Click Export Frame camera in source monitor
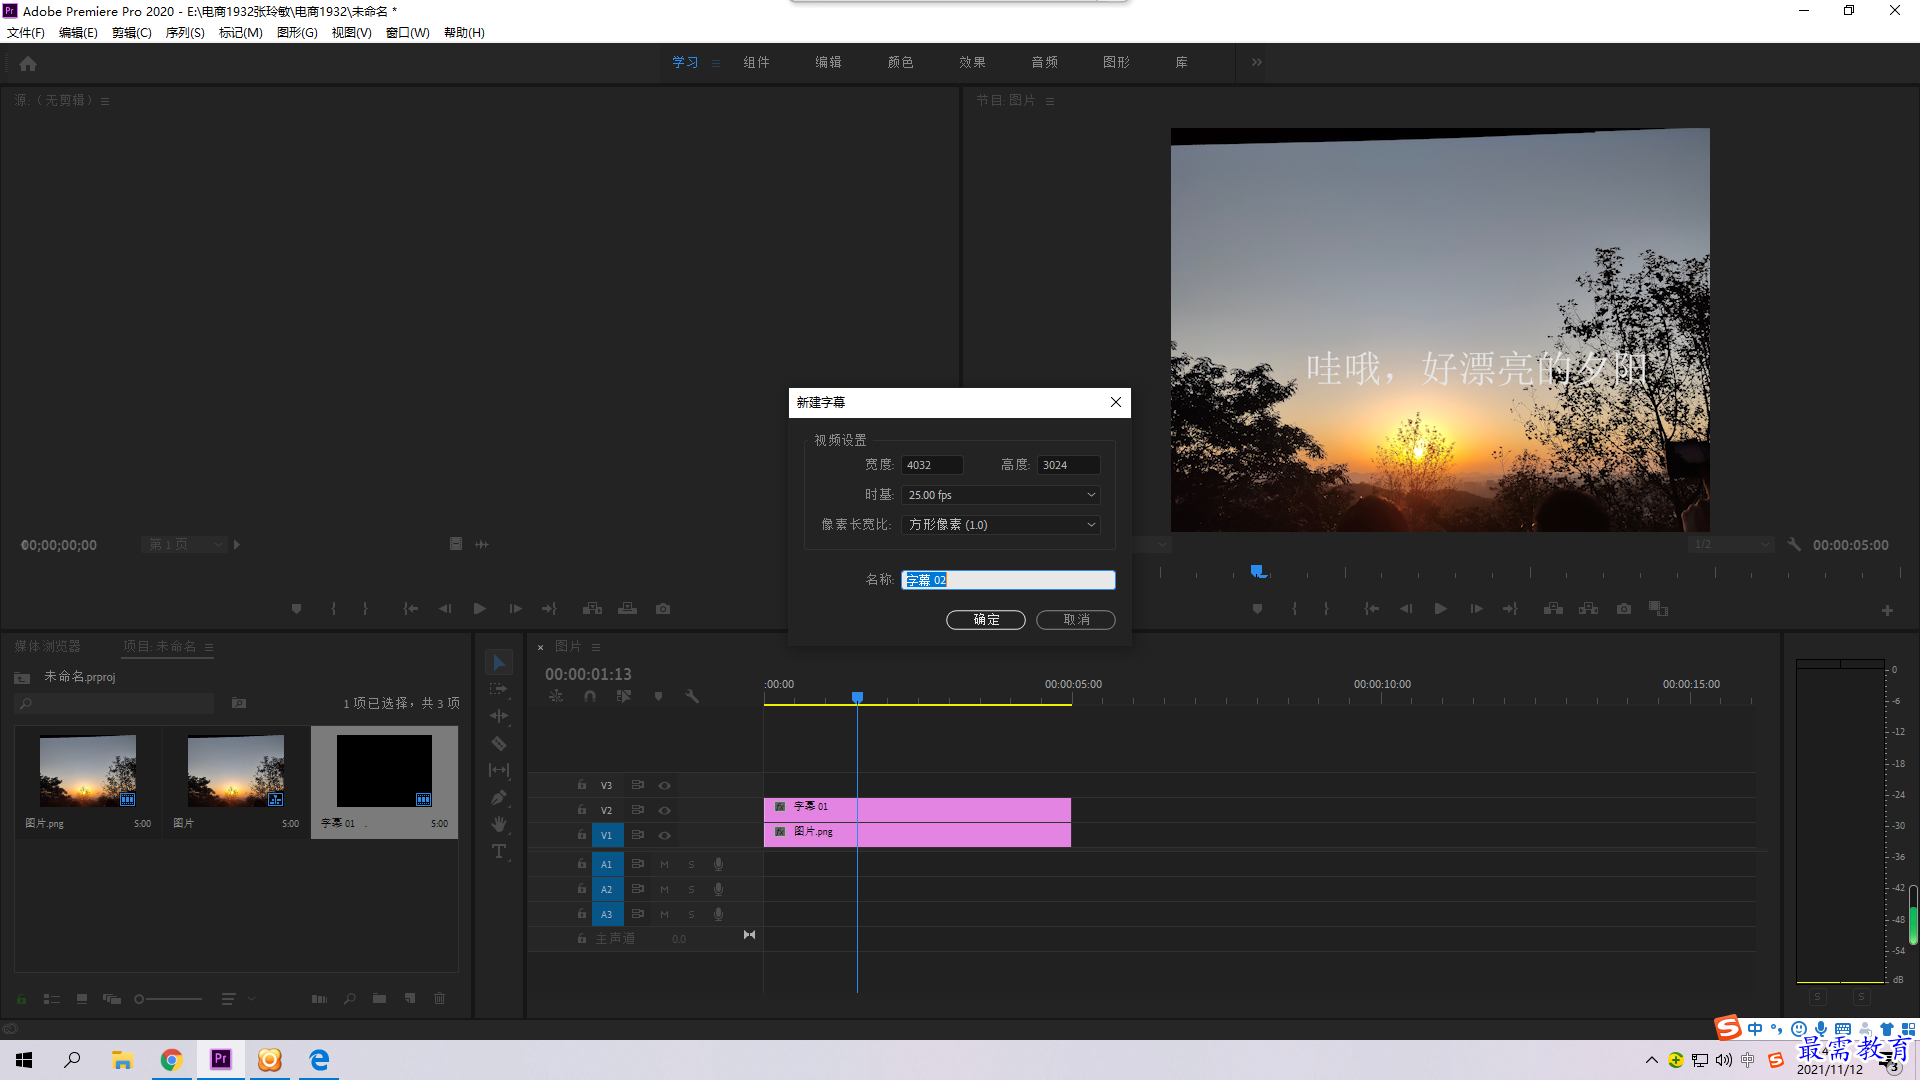 pyautogui.click(x=663, y=609)
